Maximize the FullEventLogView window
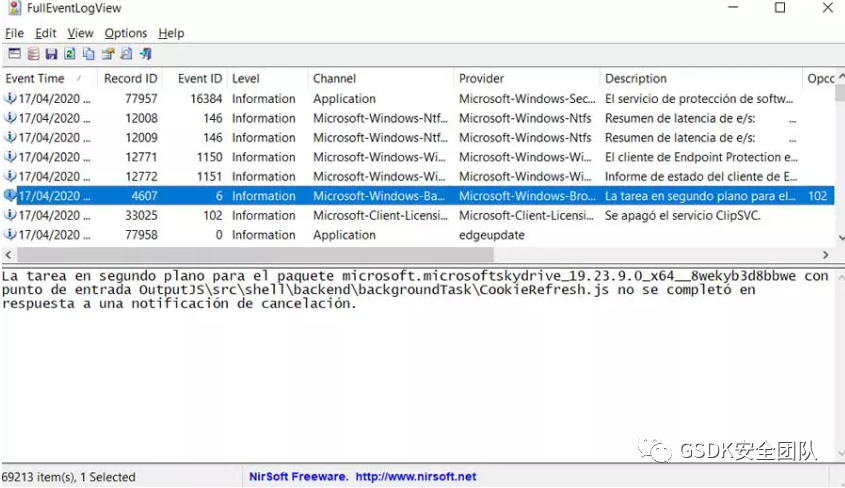 (x=779, y=8)
